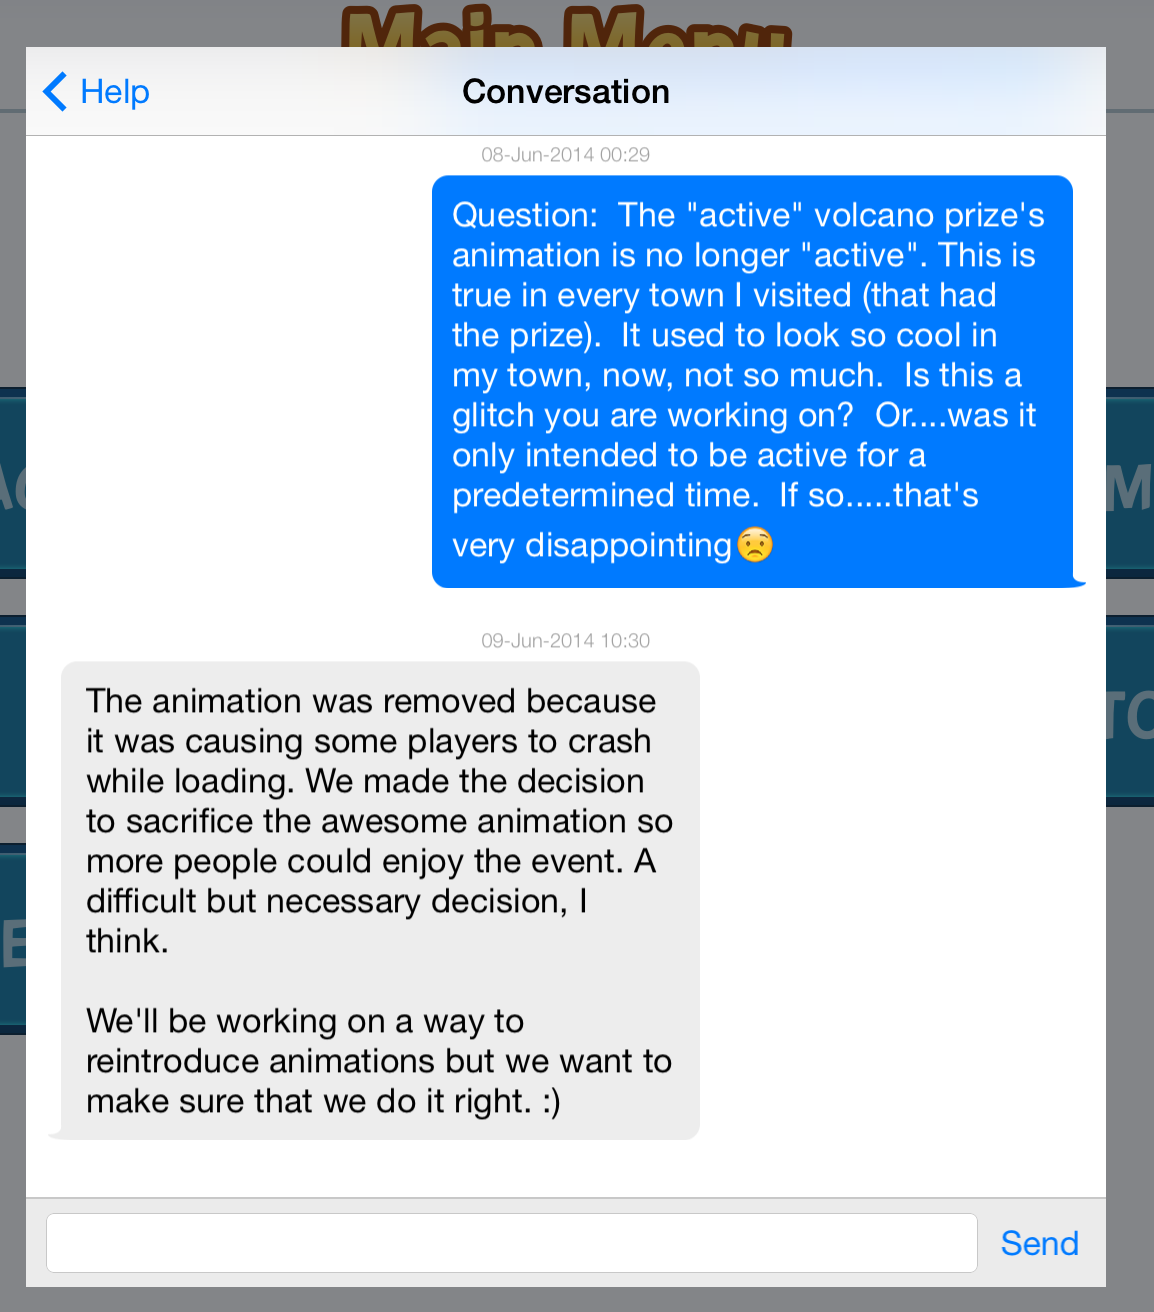Click the 09-Jun-2014 10:30 timestamp
Screen dimensions: 1154x1312
566,641
